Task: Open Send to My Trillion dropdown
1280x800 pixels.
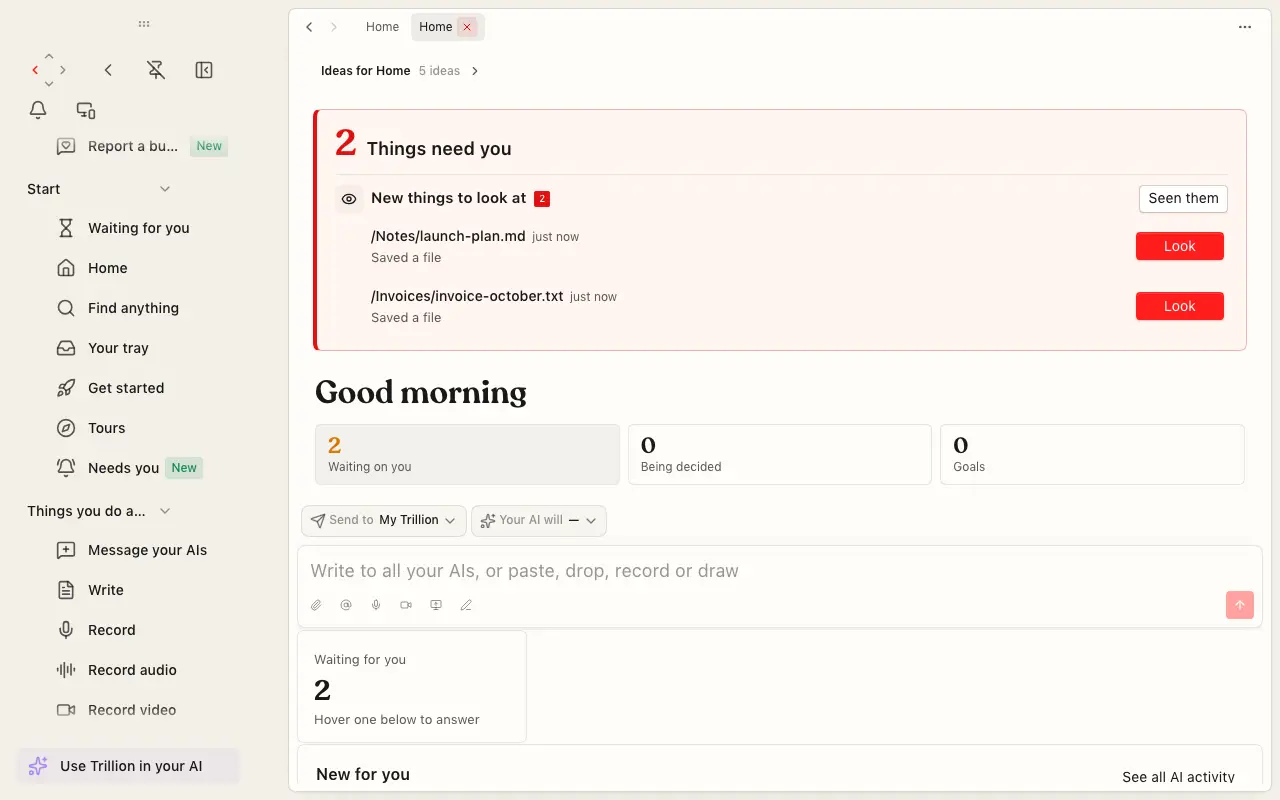Action: coord(384,520)
